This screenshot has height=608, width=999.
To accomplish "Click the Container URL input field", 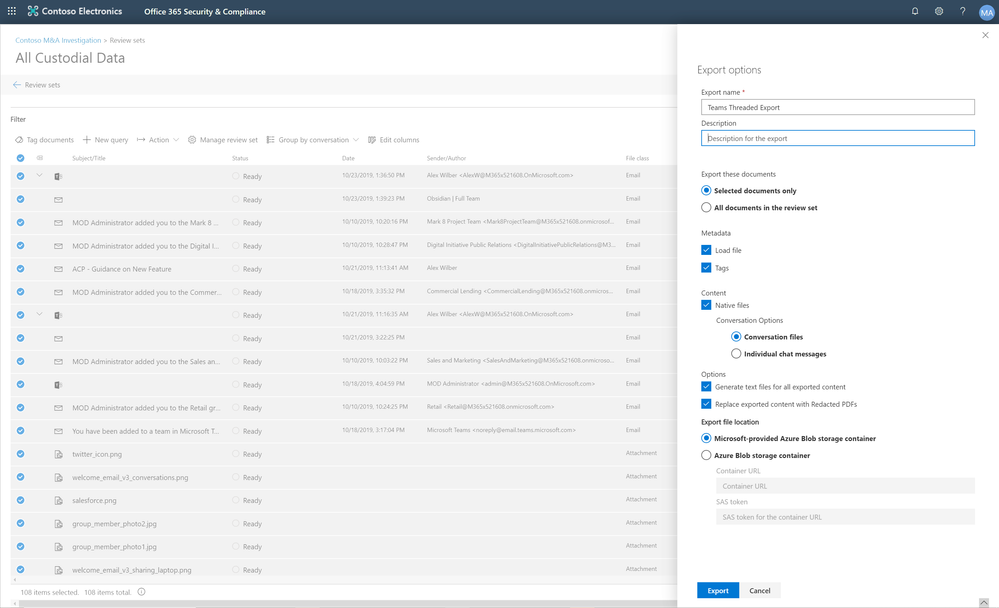I will tap(845, 486).
